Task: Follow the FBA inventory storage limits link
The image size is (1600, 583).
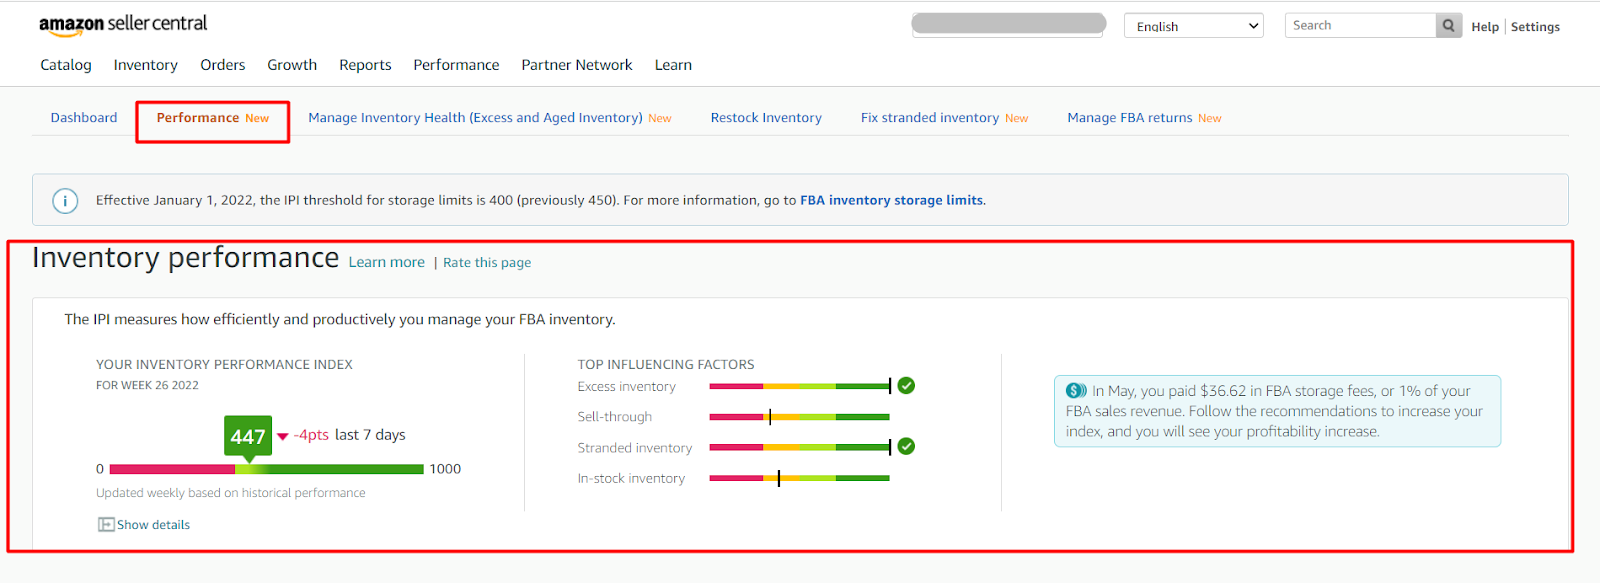Action: (x=891, y=201)
